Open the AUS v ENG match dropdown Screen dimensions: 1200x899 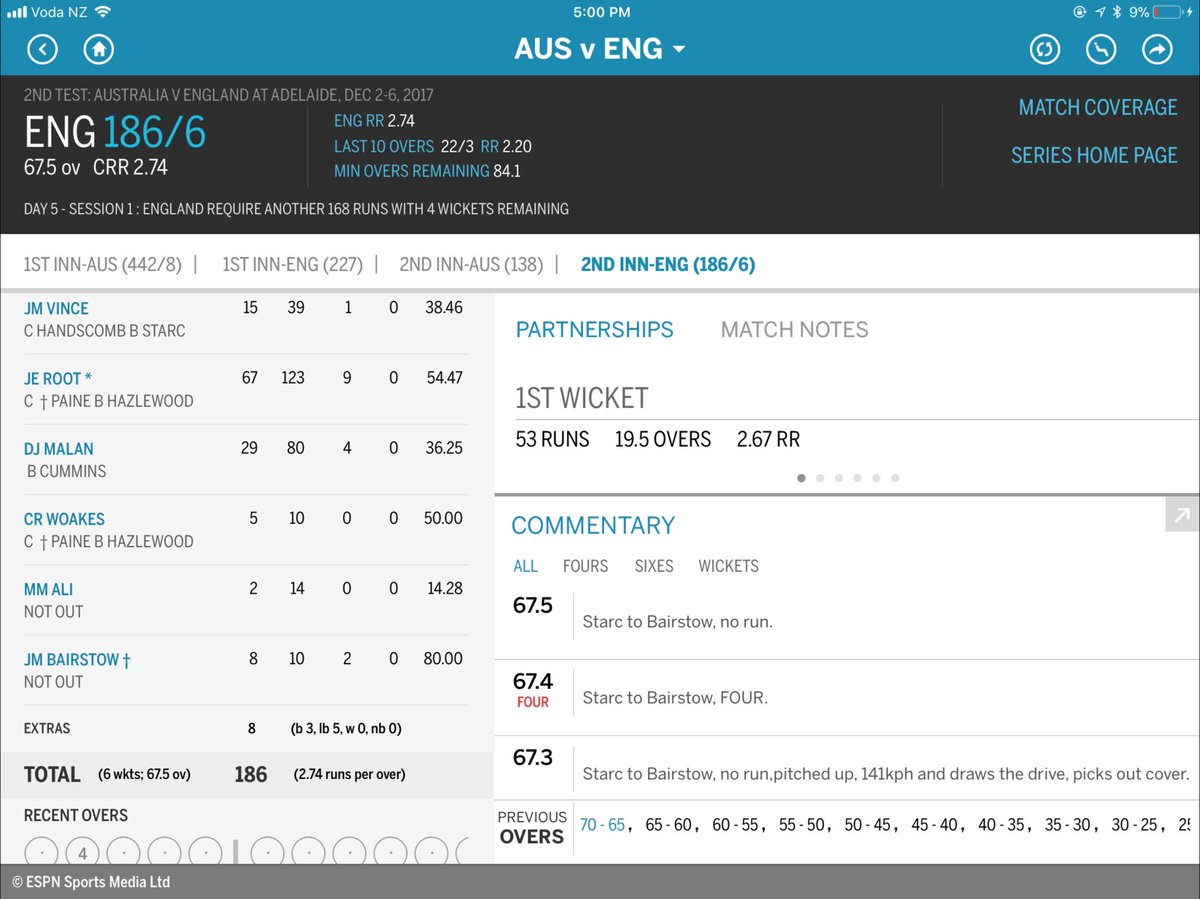[x=600, y=48]
